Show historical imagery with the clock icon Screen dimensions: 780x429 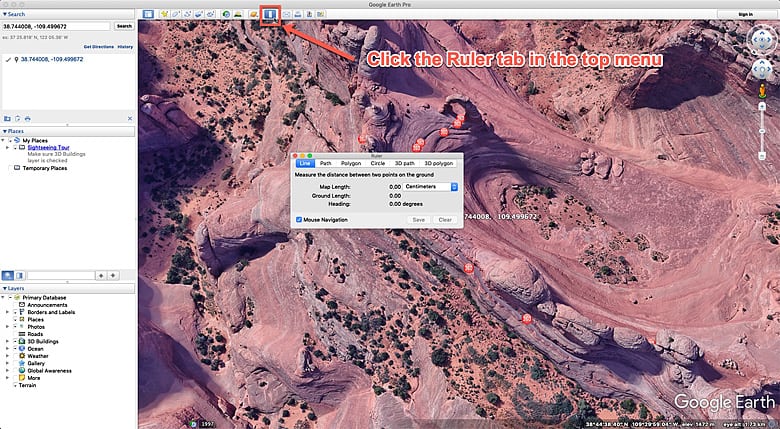[226, 14]
